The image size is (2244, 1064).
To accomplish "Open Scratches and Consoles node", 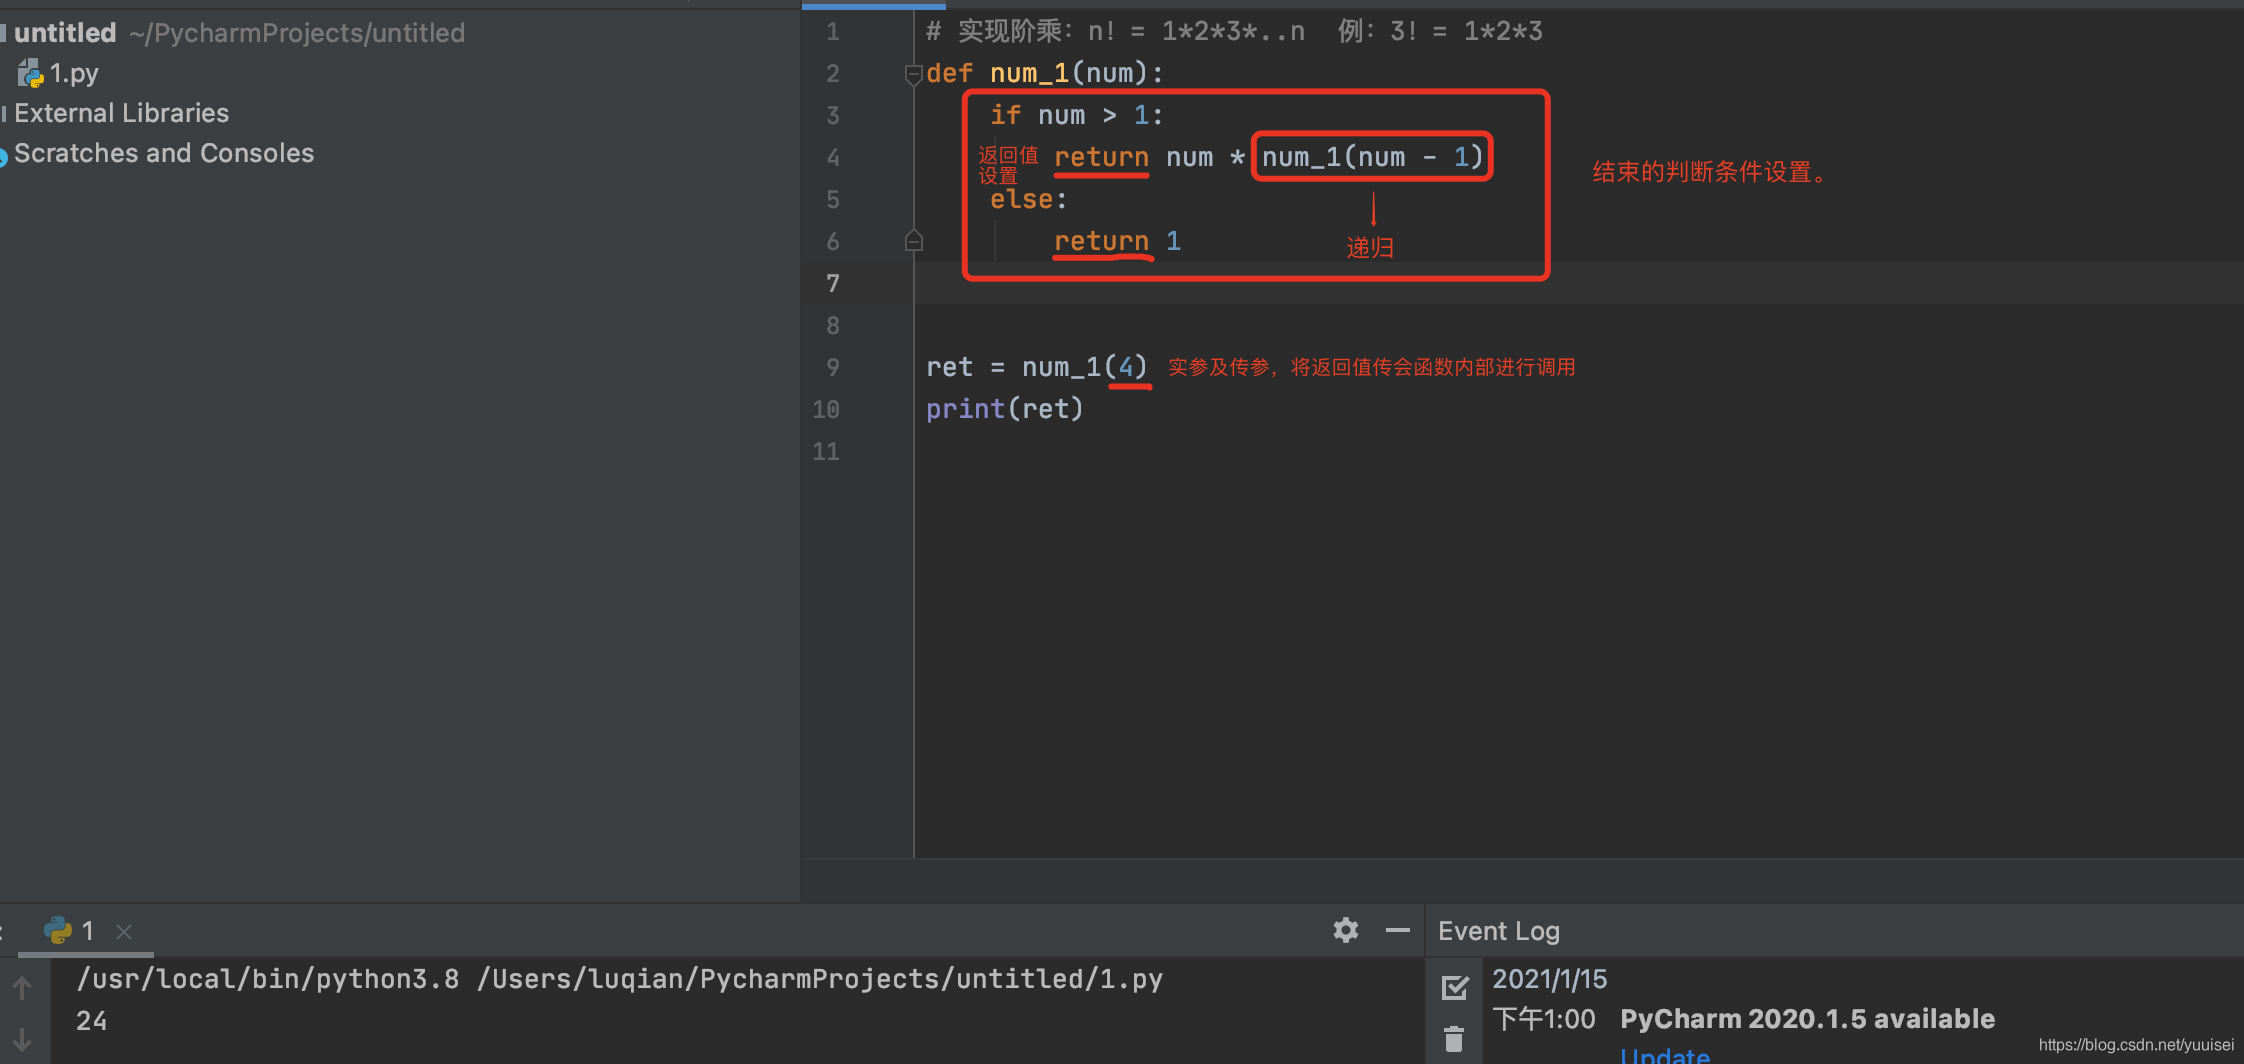I will click(x=164, y=153).
